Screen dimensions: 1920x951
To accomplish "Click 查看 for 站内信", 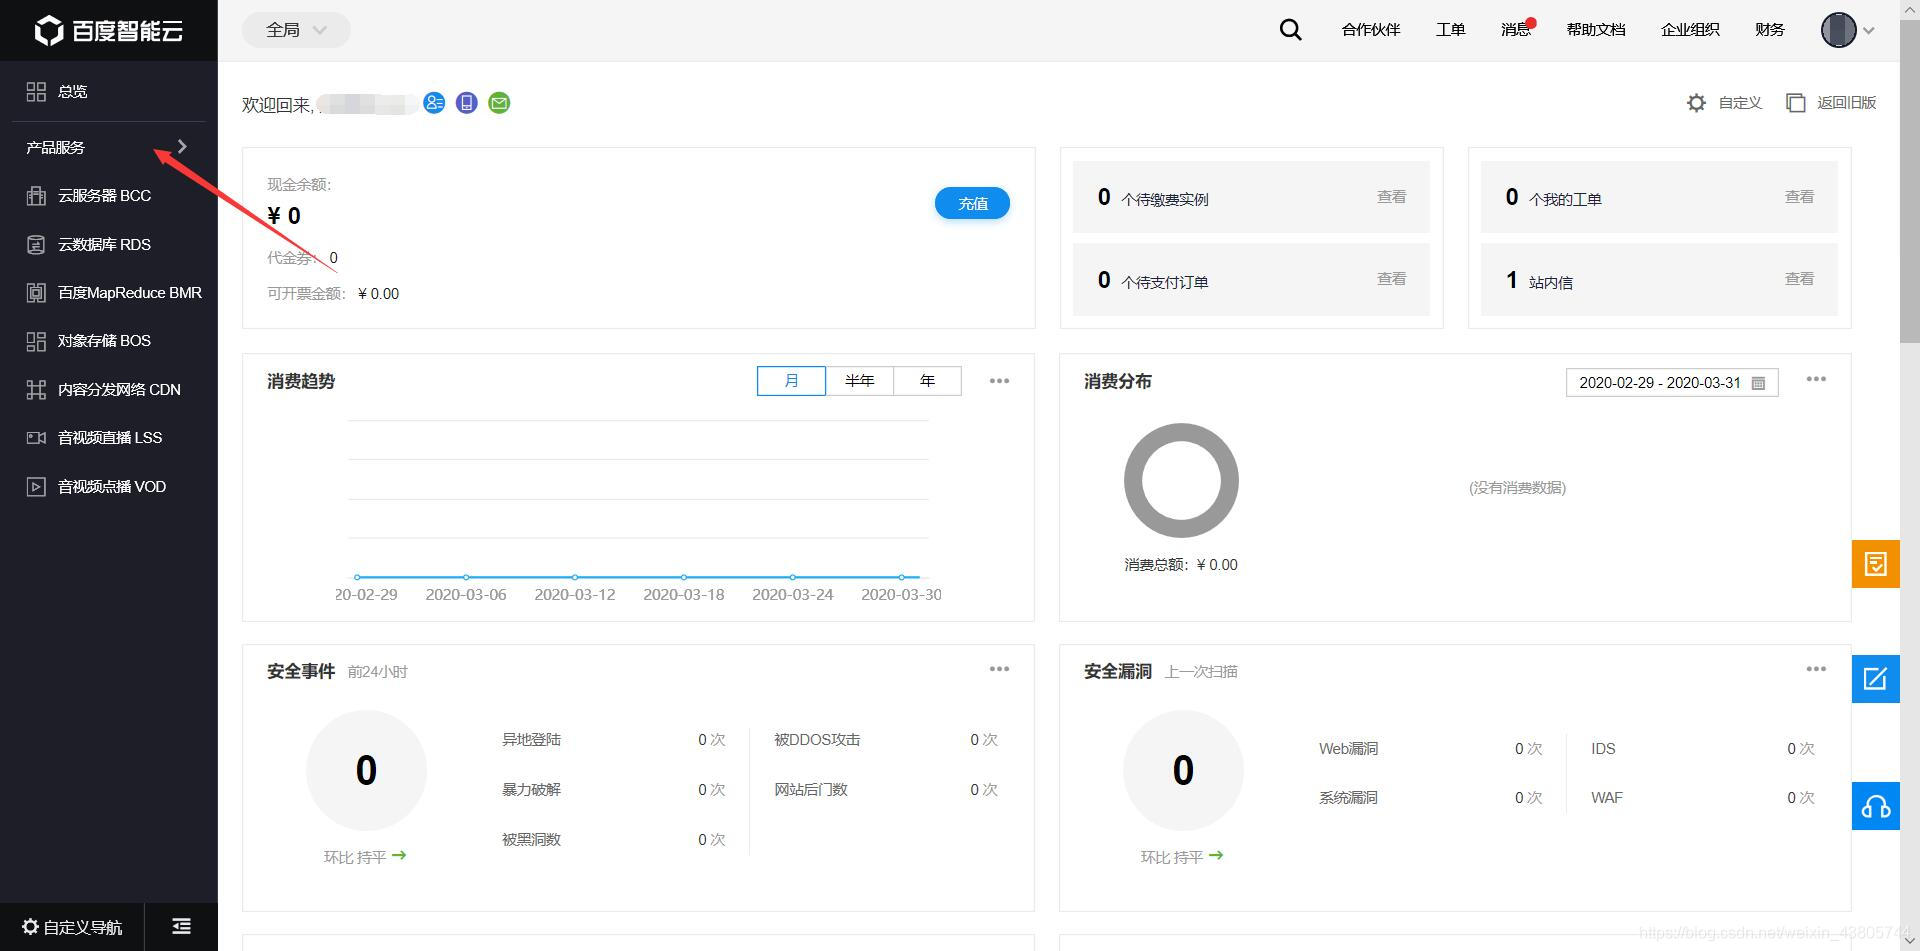I will pyautogui.click(x=1799, y=279).
